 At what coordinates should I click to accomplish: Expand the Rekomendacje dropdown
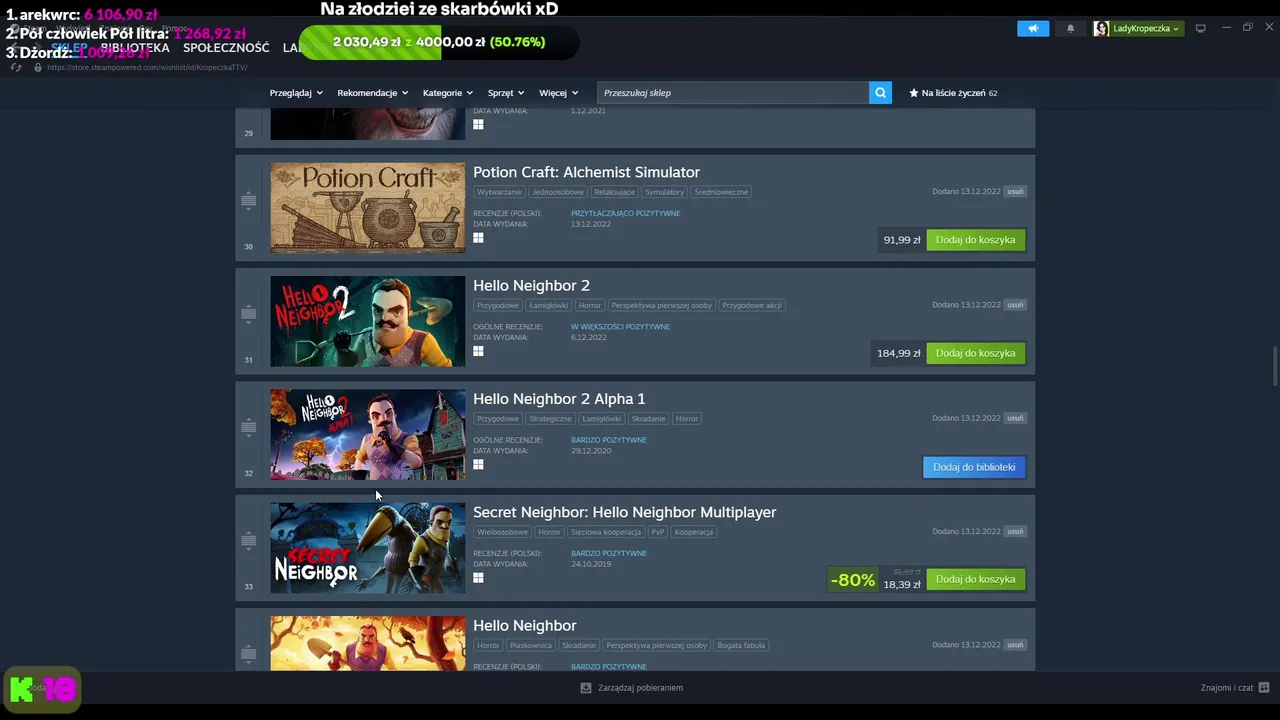[x=373, y=93]
